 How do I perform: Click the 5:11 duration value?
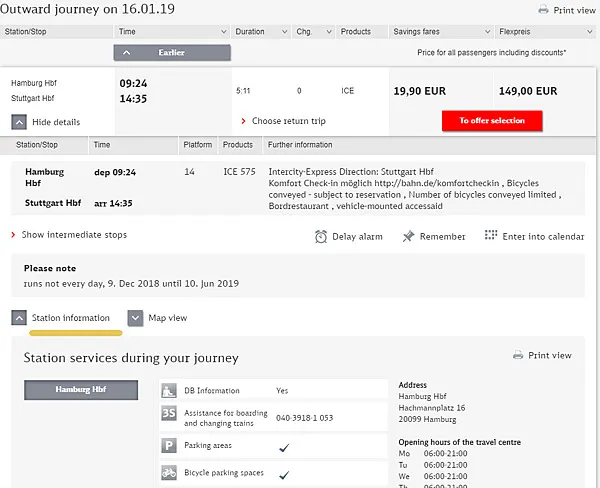pyautogui.click(x=243, y=91)
